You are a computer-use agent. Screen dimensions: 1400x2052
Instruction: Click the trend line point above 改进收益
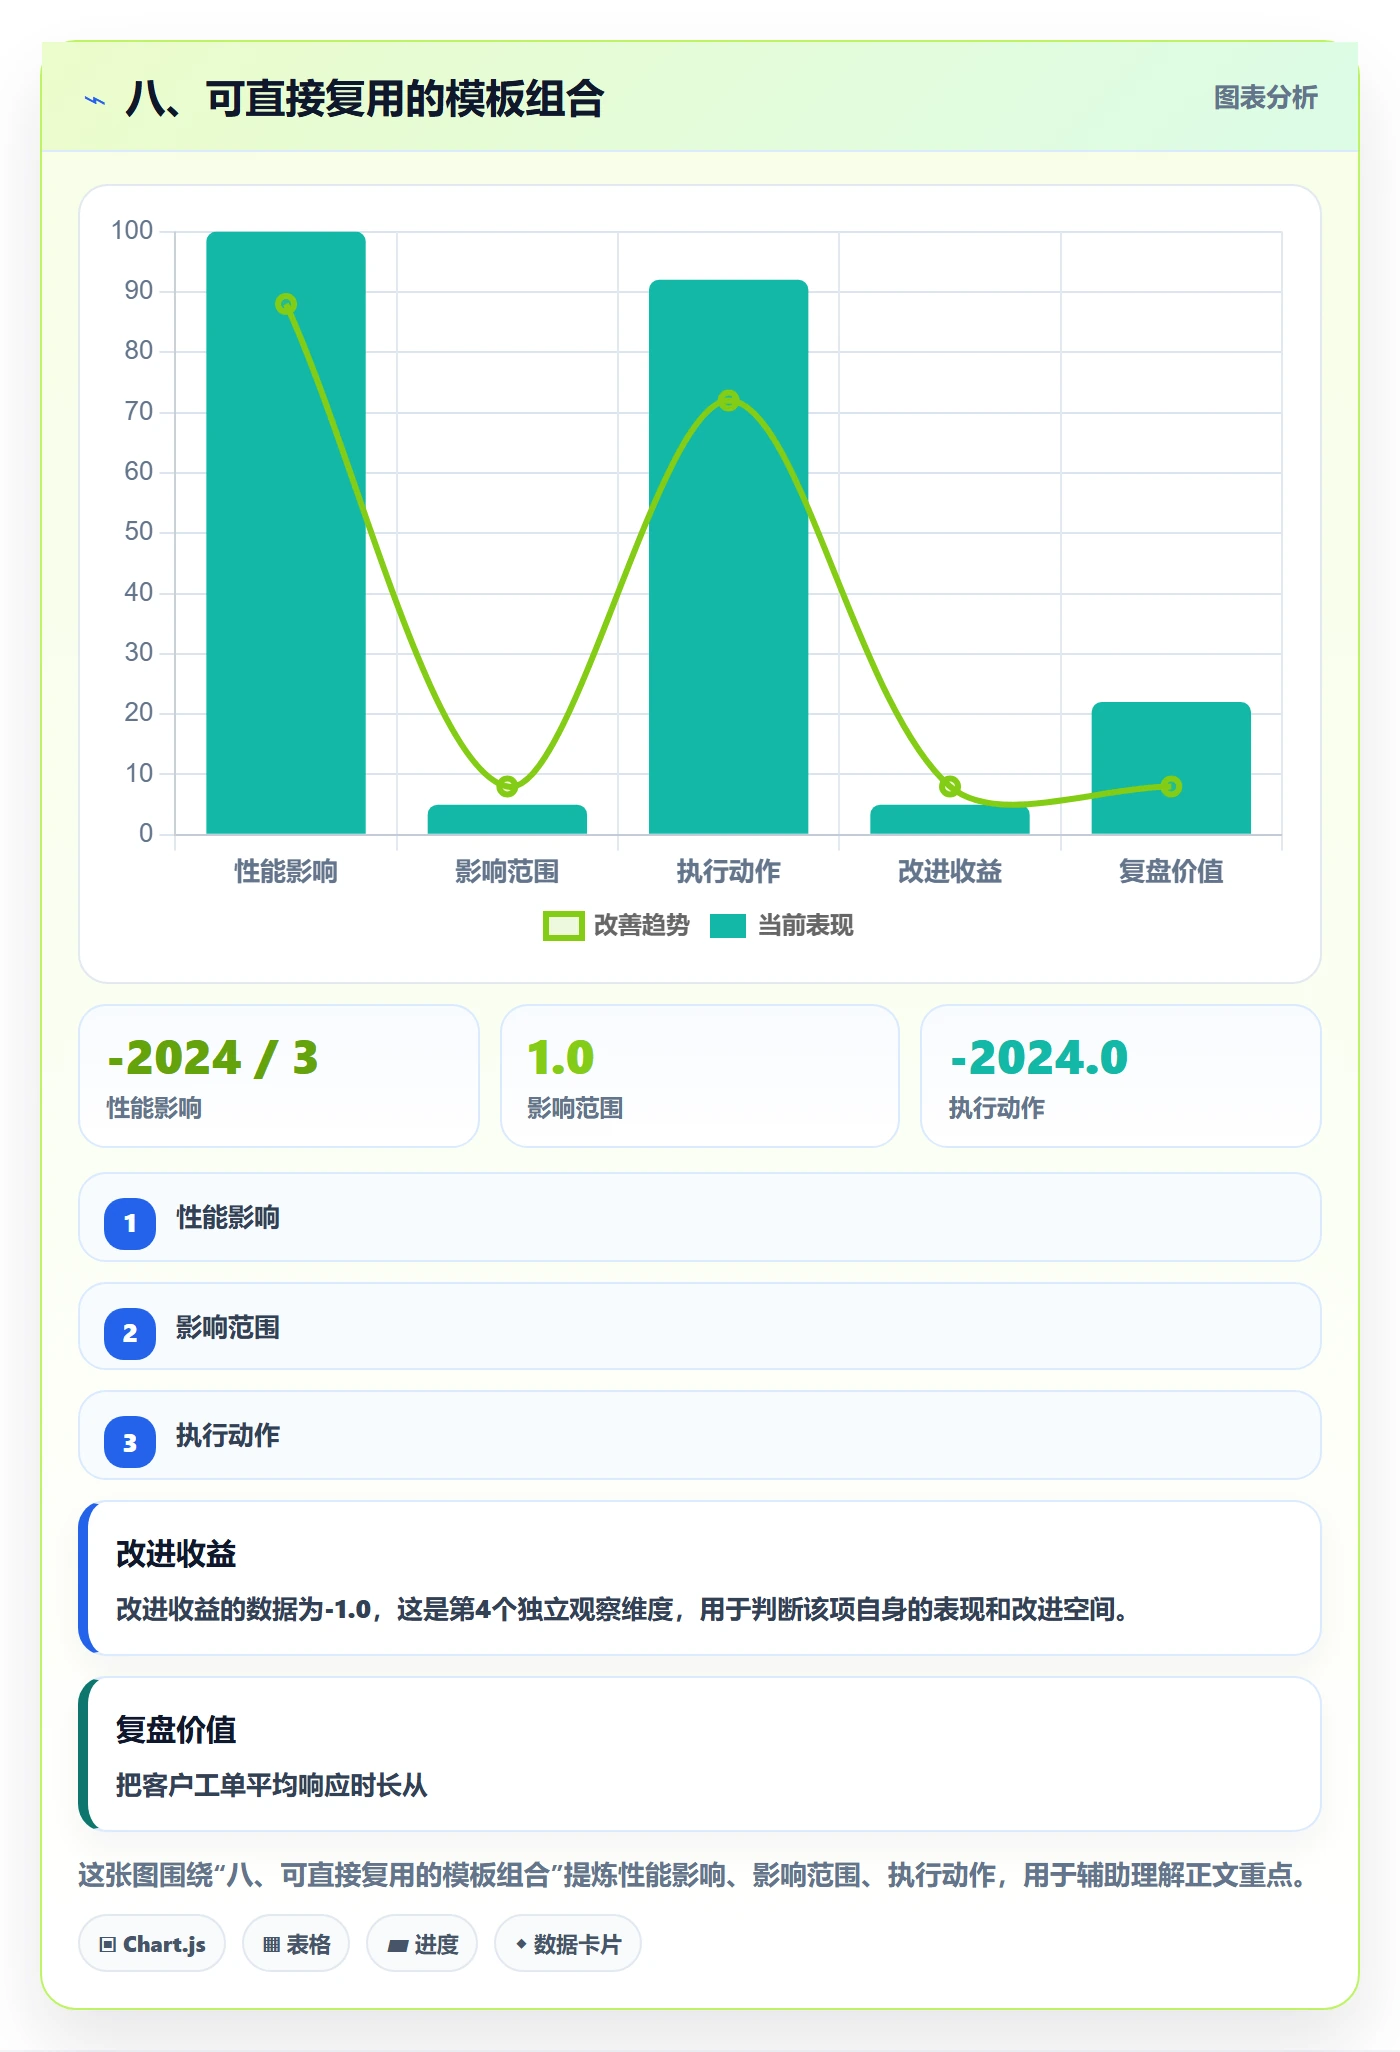pyautogui.click(x=950, y=786)
